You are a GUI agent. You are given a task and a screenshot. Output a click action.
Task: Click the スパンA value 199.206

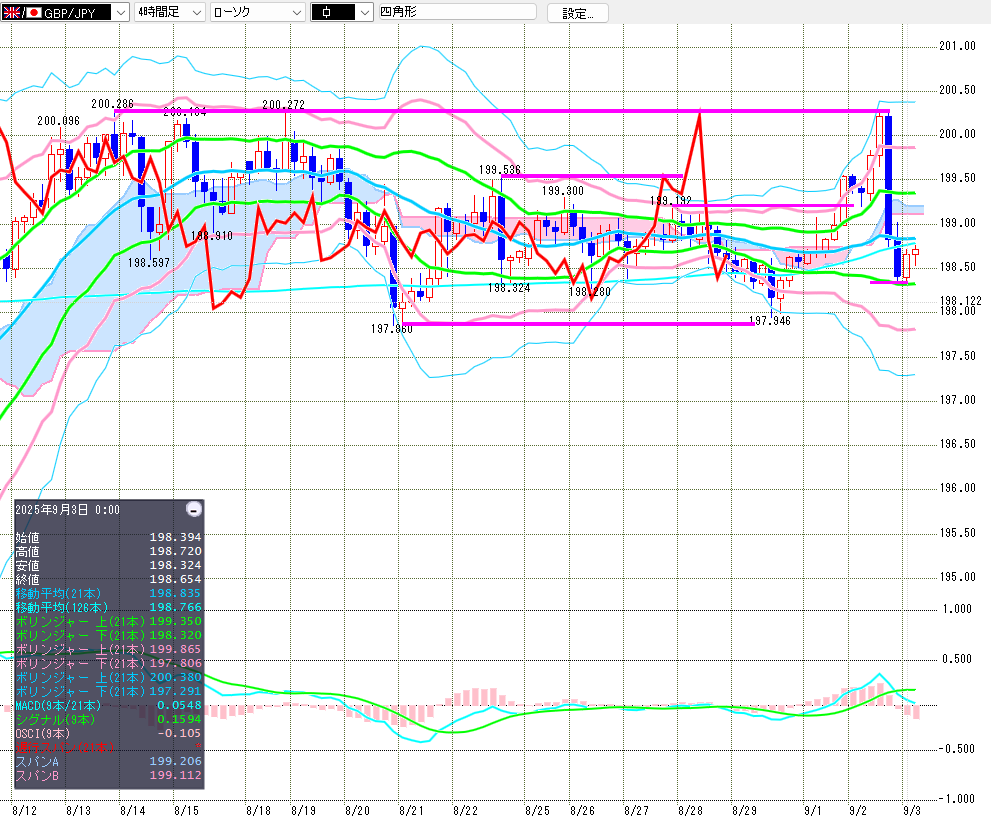click(175, 761)
